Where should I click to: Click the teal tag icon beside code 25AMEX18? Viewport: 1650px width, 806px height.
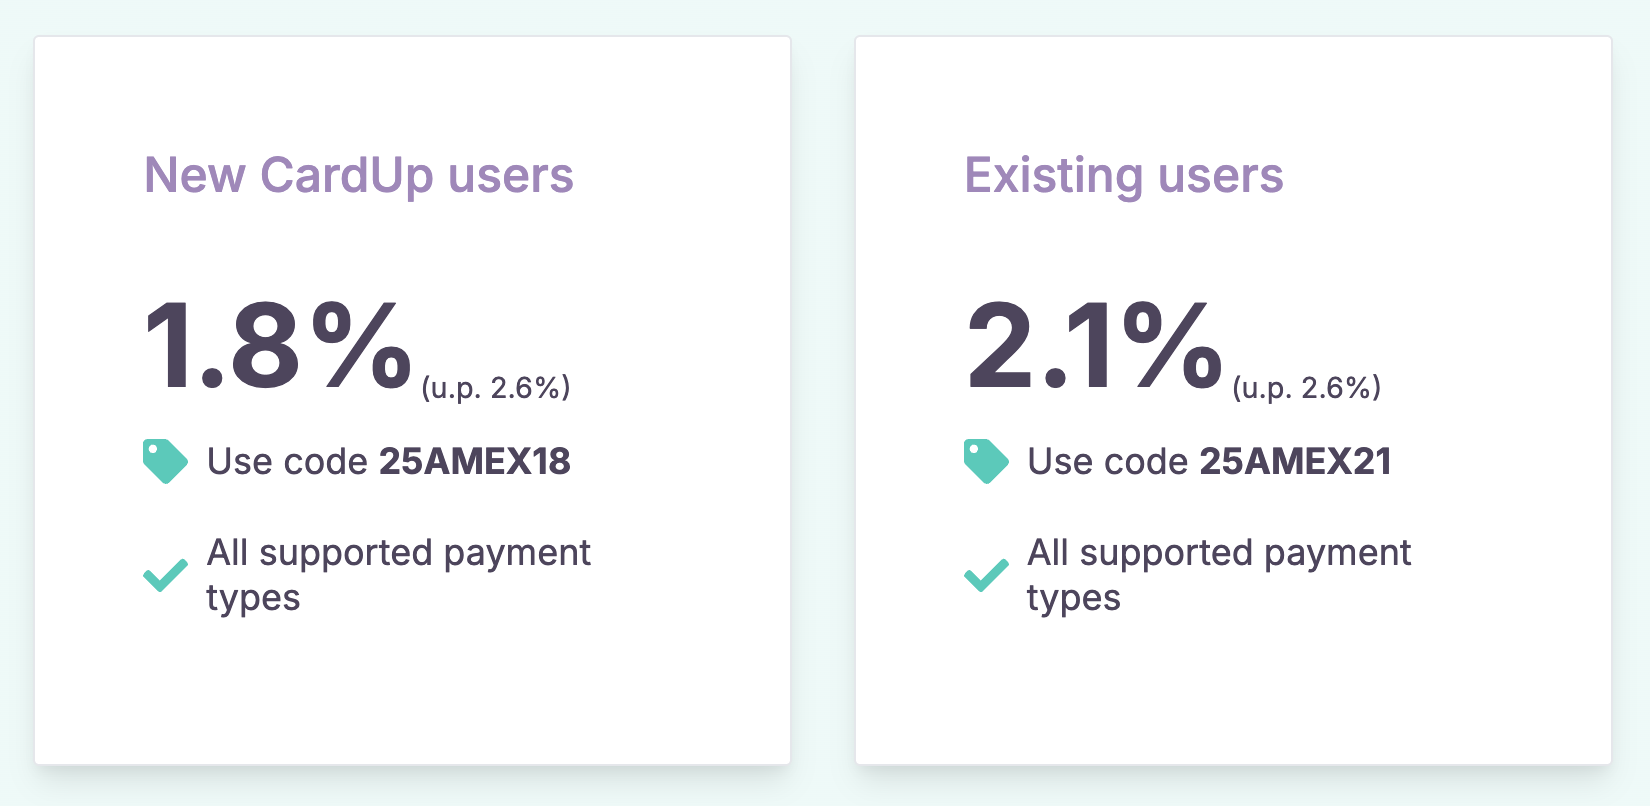165,461
